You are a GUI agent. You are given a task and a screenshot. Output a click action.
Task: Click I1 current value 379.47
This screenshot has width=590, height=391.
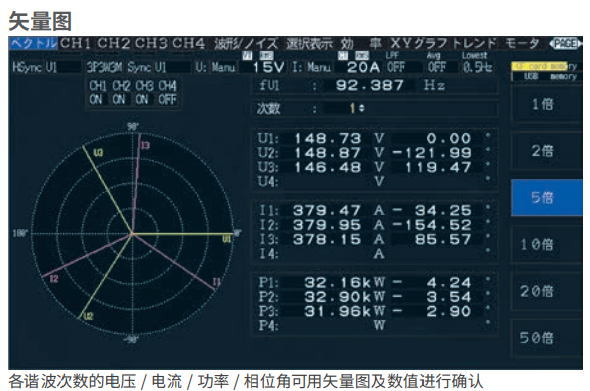327,210
